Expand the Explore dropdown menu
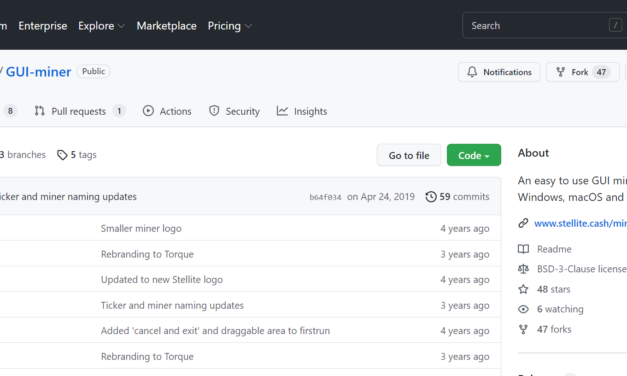The image size is (627, 376). point(102,26)
